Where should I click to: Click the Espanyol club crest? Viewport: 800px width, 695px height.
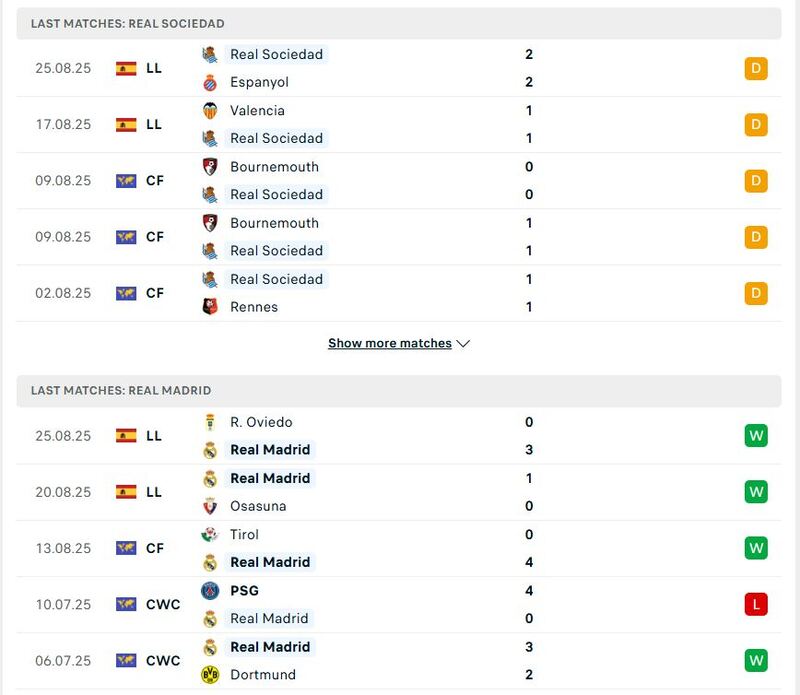point(210,82)
